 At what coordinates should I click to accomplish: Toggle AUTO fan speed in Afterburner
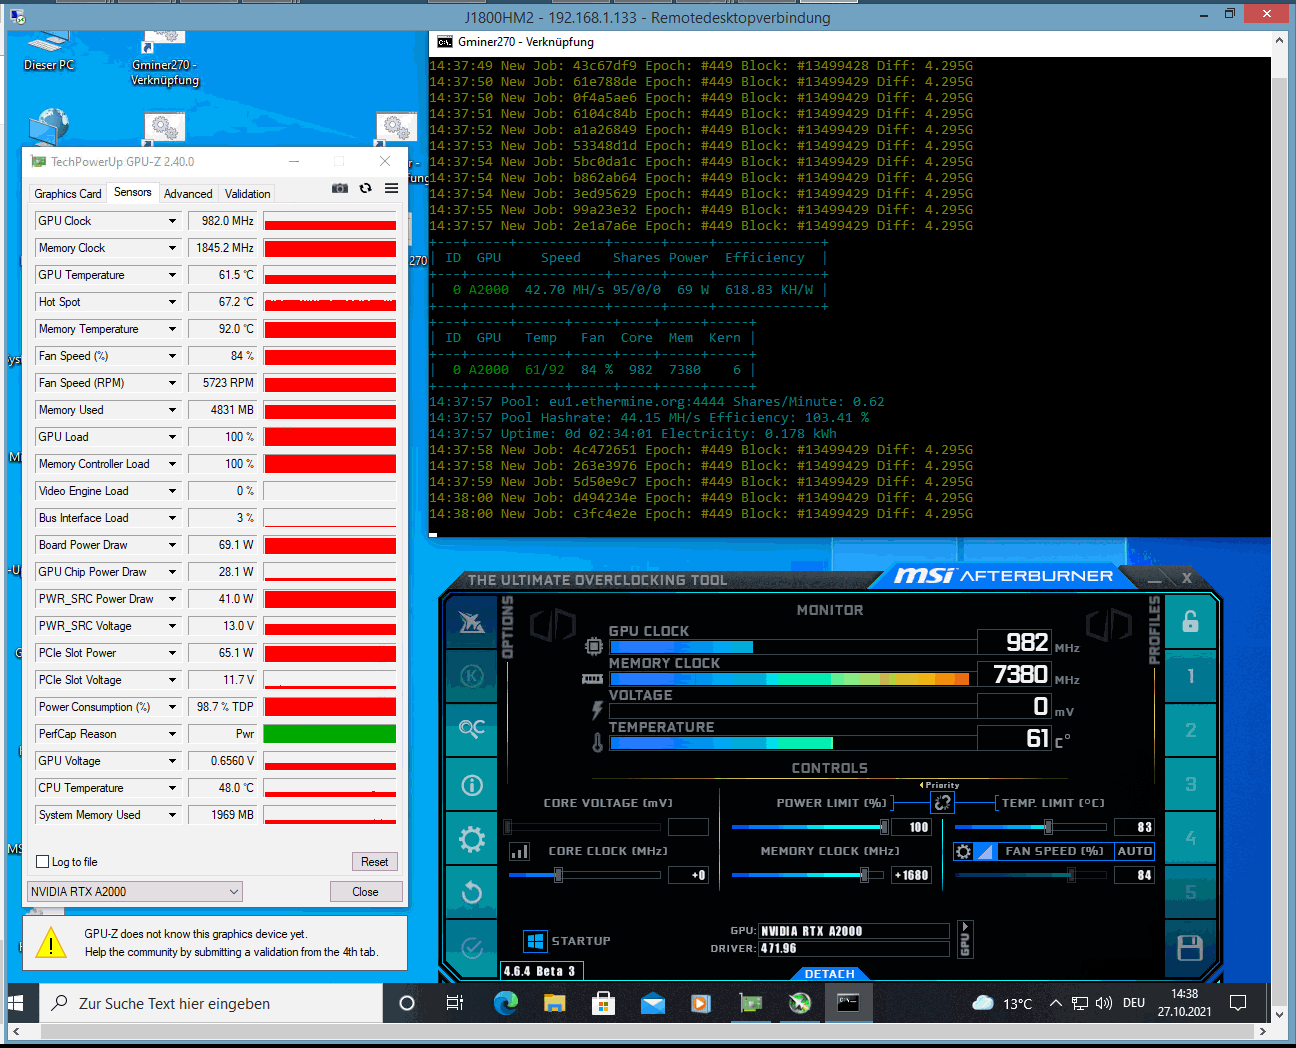point(1134,851)
